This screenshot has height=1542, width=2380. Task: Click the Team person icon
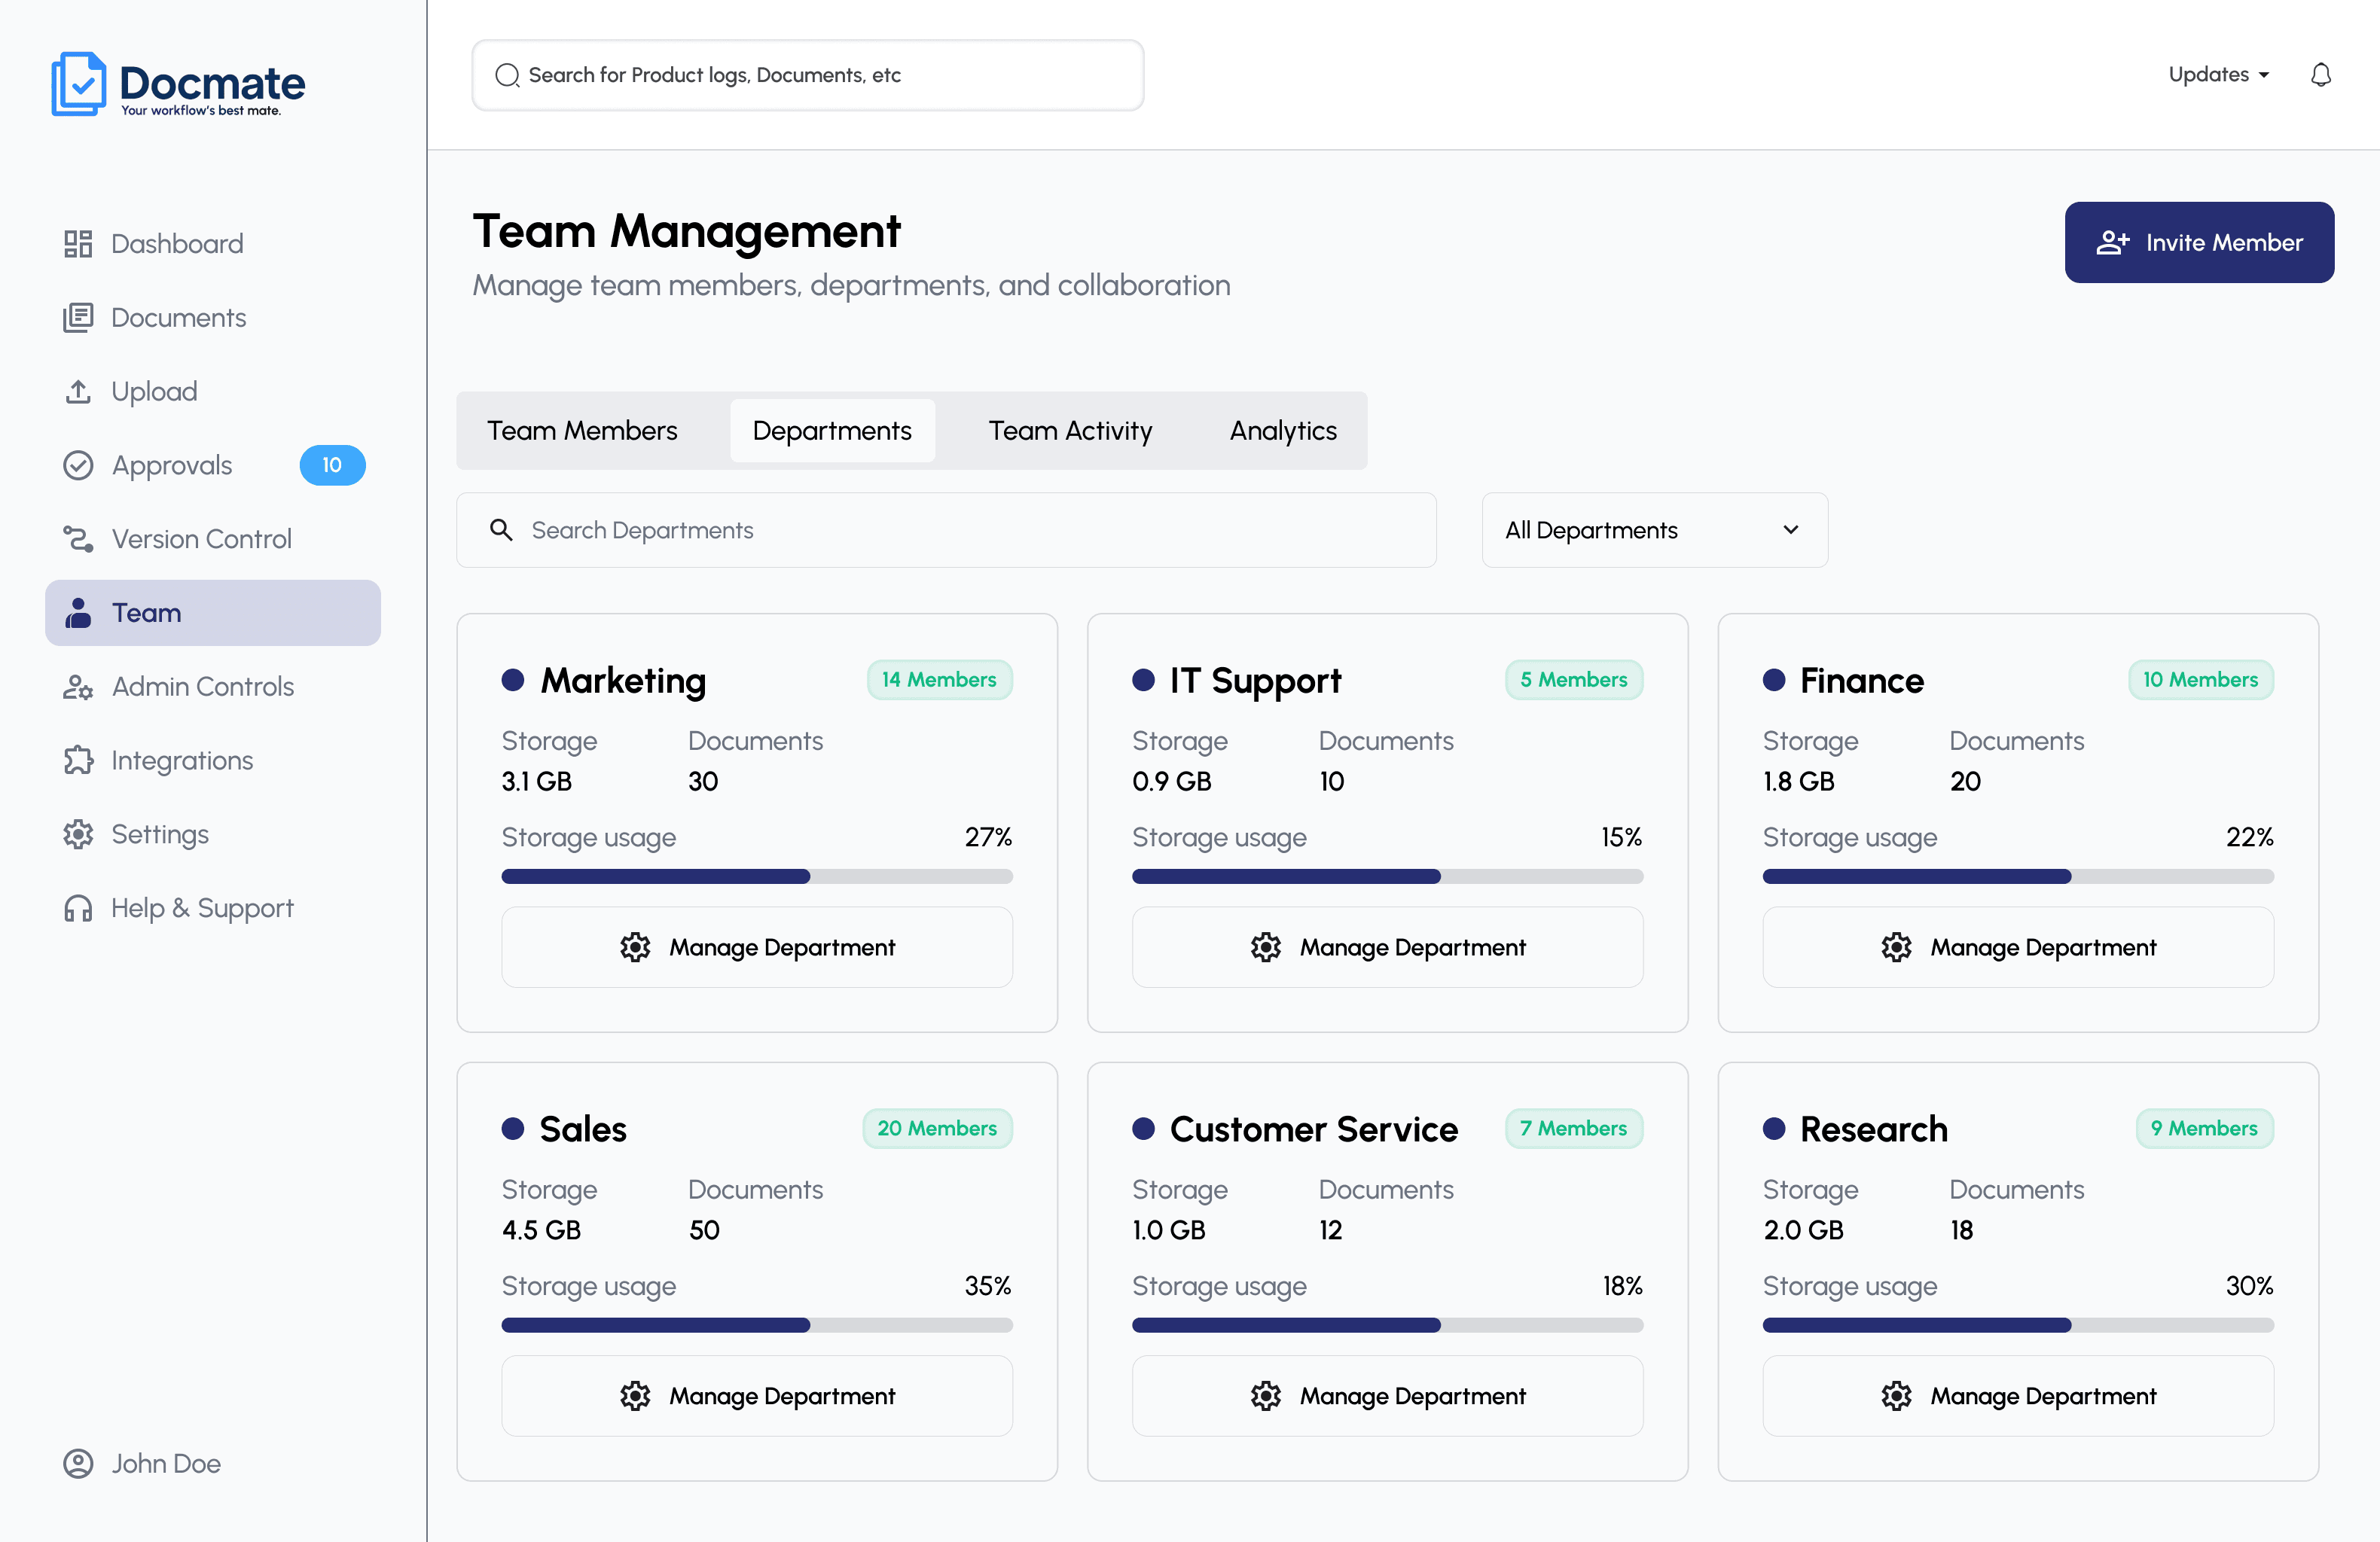pos(78,613)
